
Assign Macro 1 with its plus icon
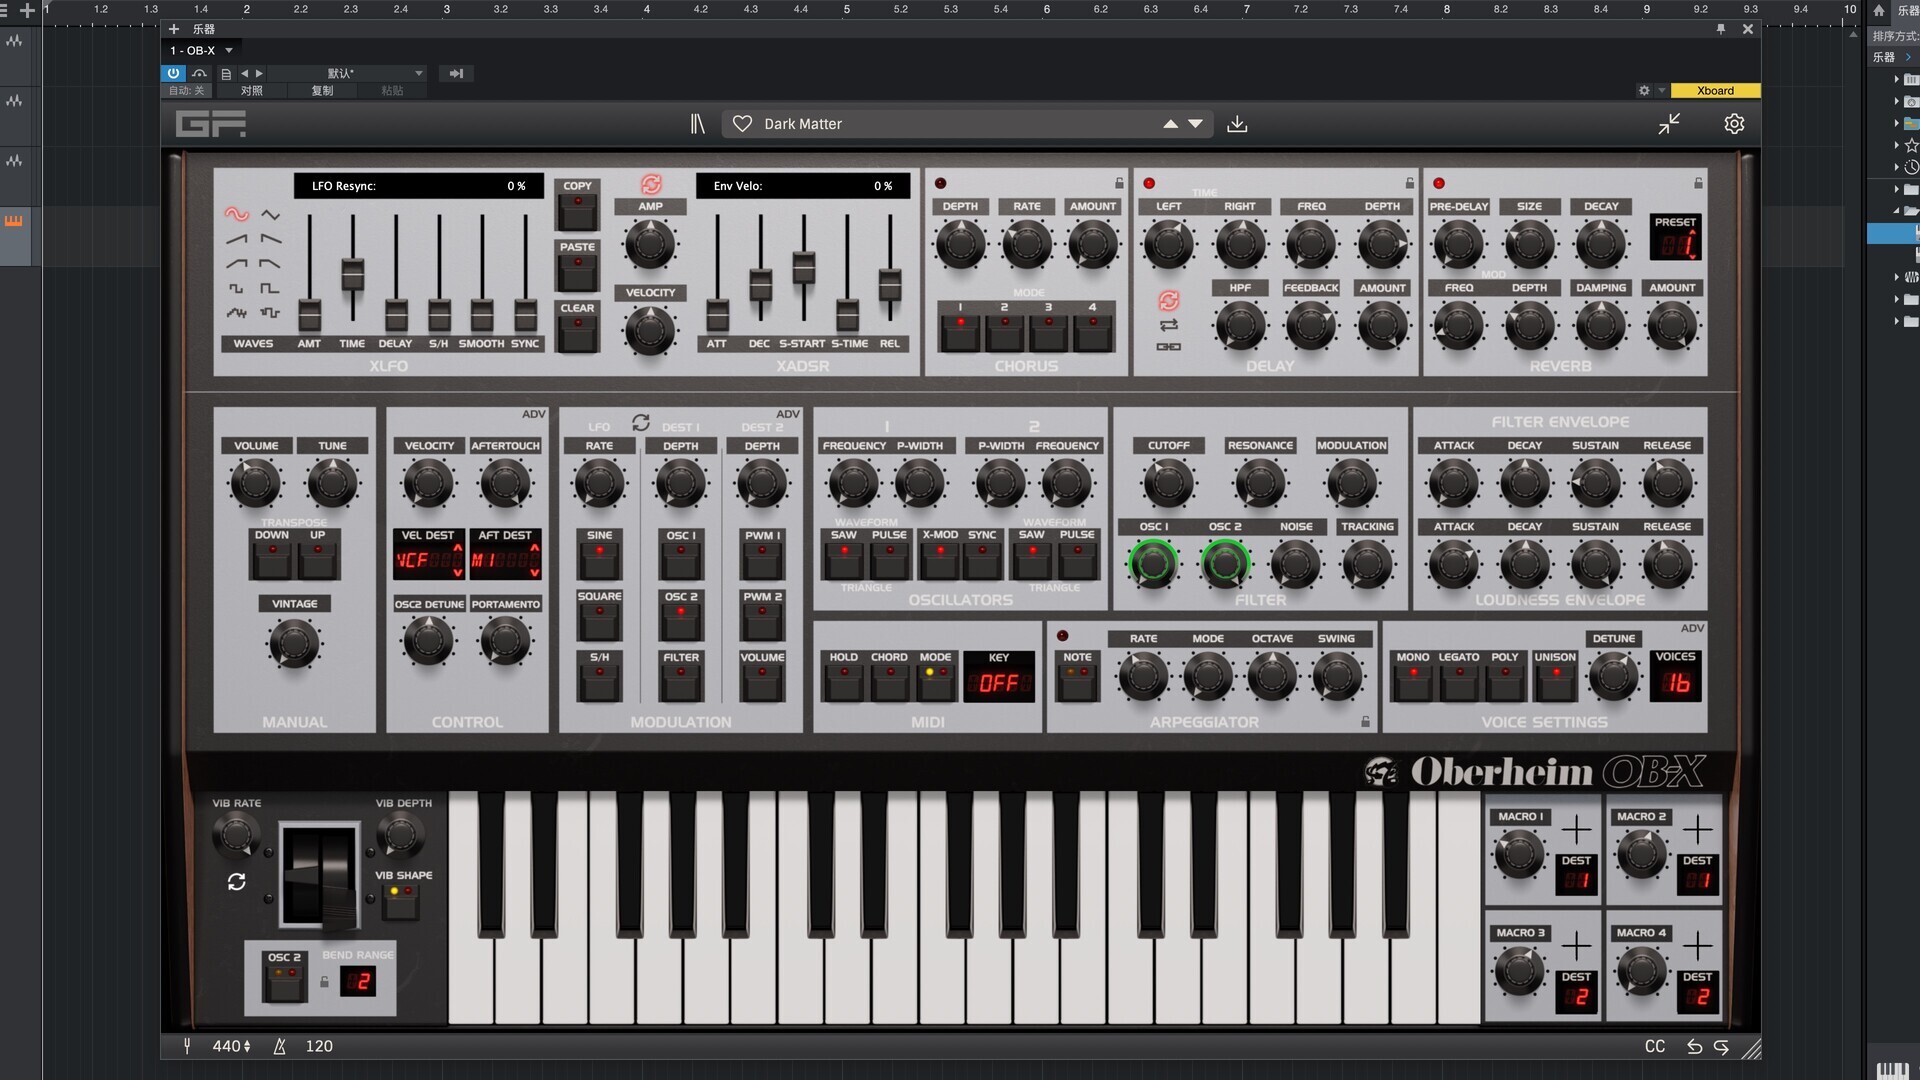coord(1576,829)
